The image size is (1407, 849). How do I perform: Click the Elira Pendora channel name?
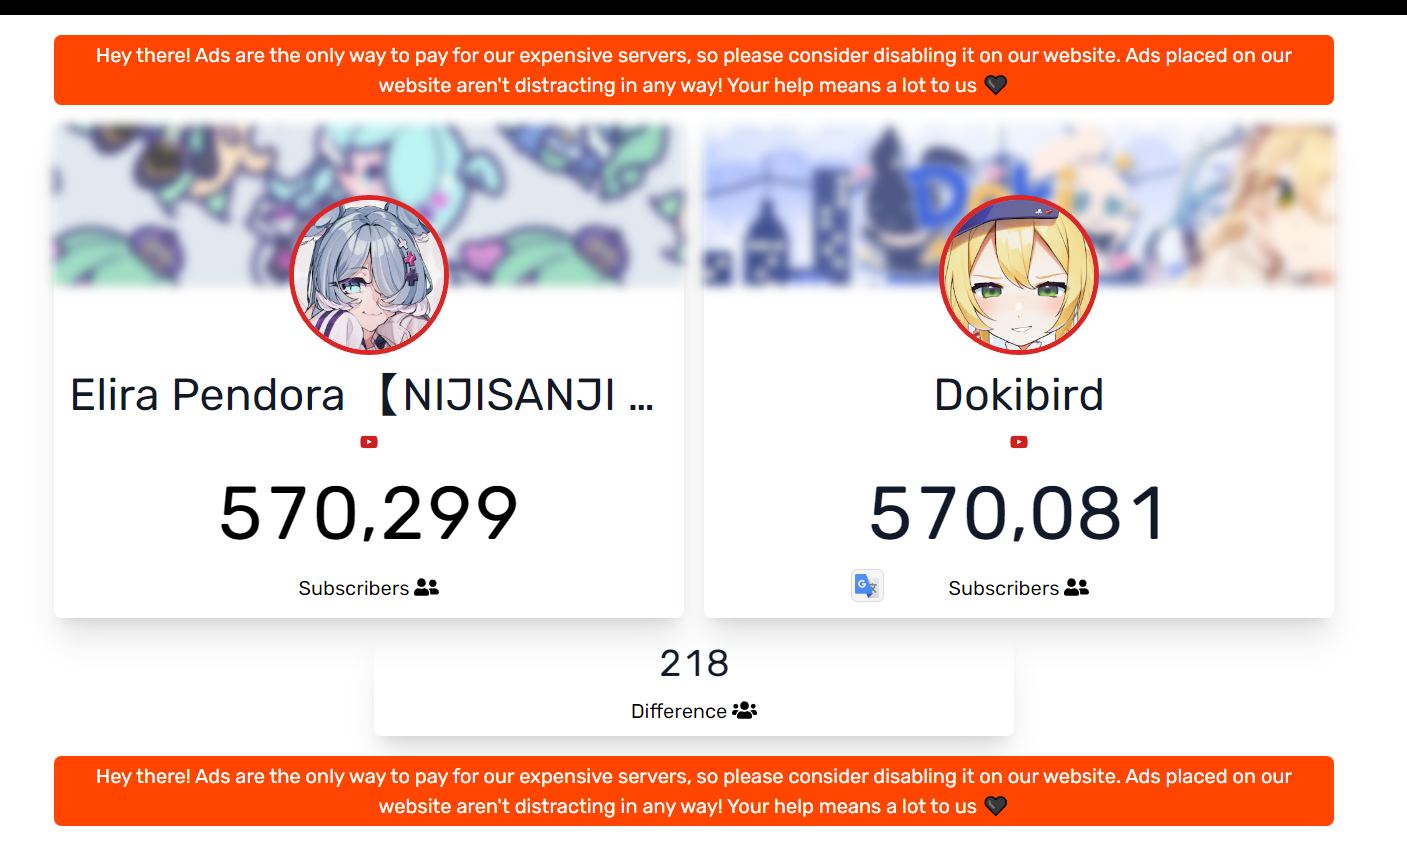pos(362,395)
